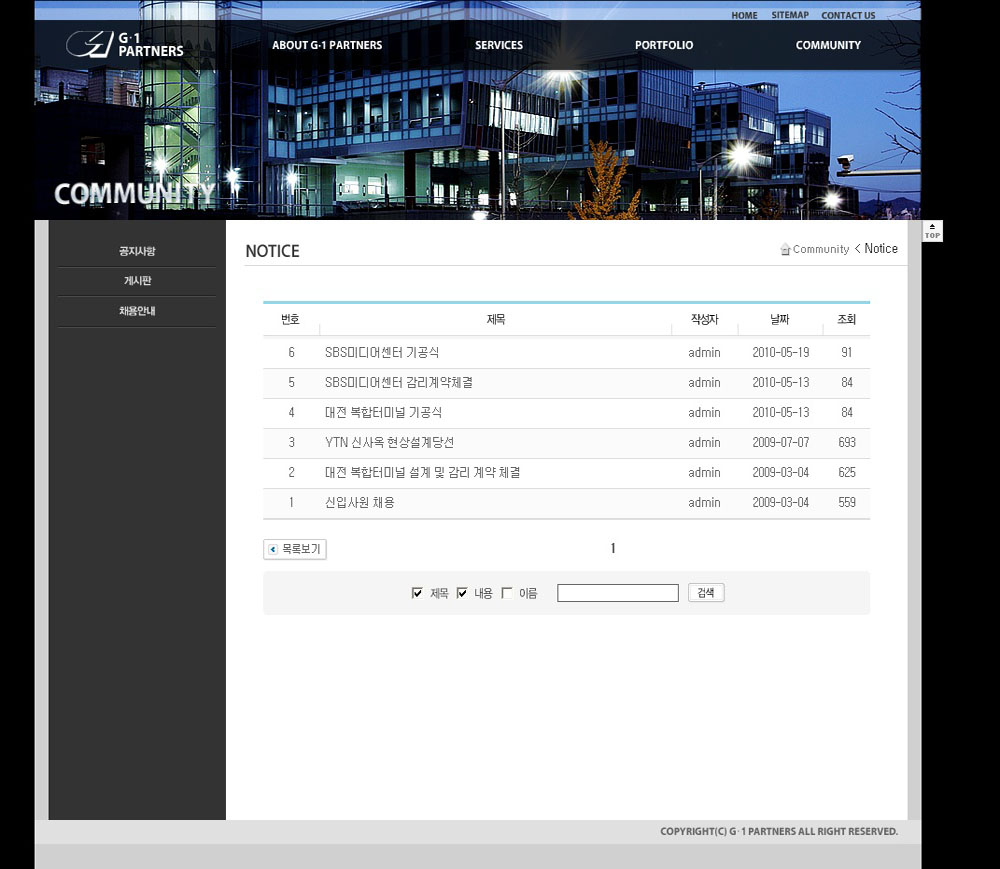The image size is (1000, 869).
Task: Select 공지사항 in the sidebar
Action: click(137, 251)
